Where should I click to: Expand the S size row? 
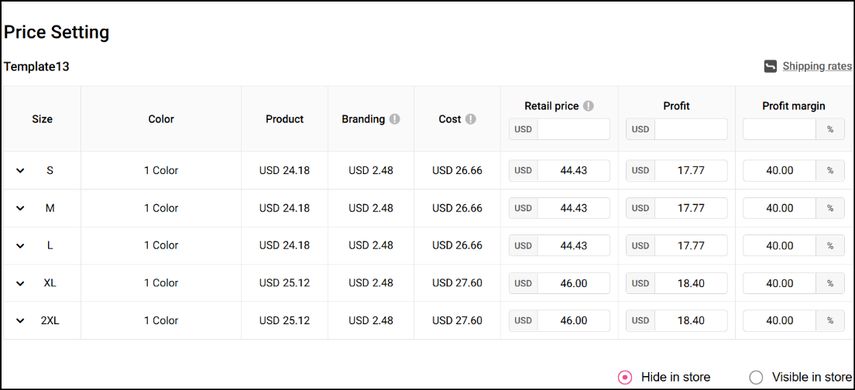click(x=20, y=171)
